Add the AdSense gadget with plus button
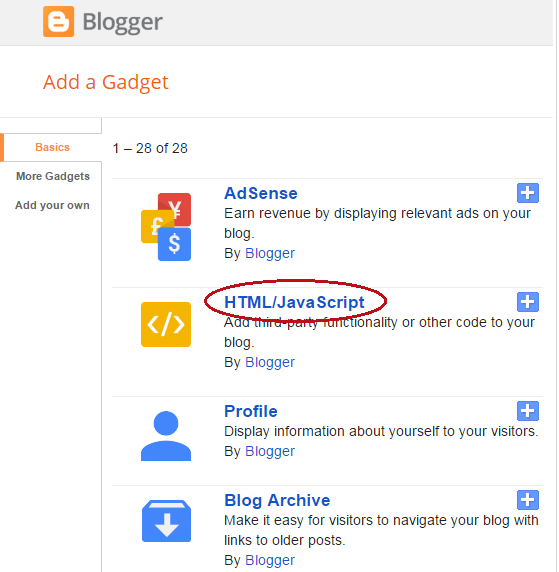 (x=528, y=193)
